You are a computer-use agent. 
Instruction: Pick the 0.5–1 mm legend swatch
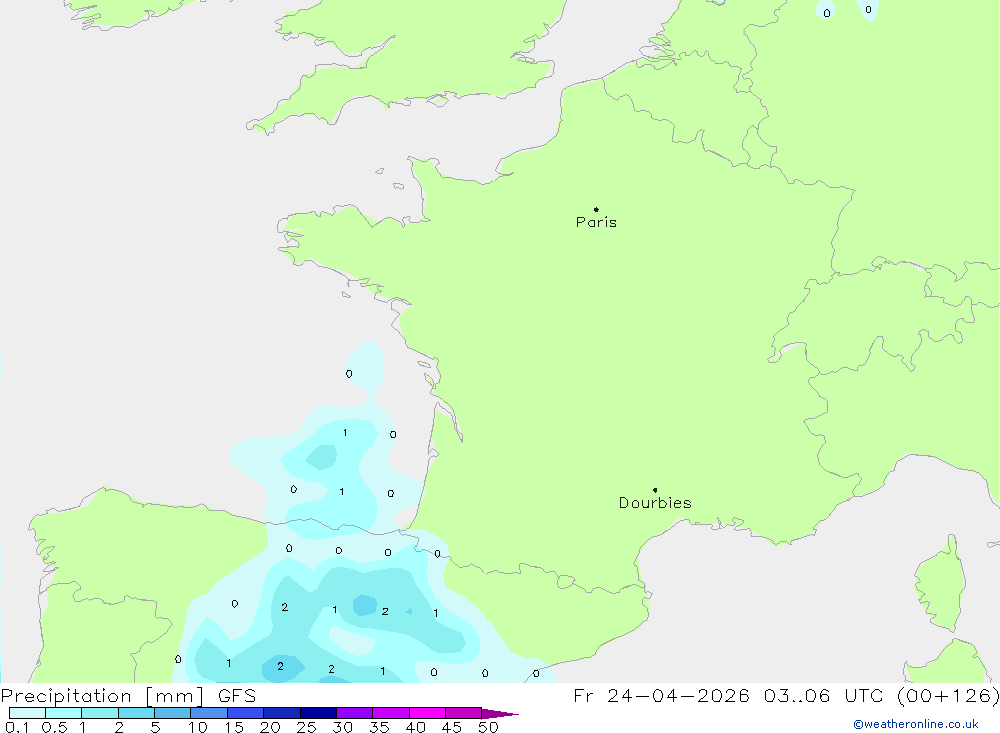click(x=64, y=713)
